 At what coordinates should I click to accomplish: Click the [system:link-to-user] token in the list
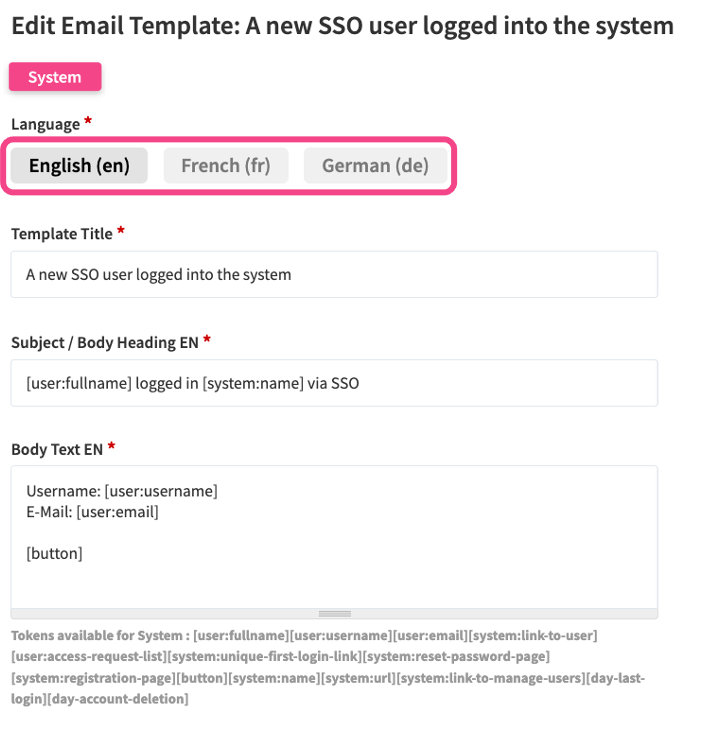tap(533, 636)
